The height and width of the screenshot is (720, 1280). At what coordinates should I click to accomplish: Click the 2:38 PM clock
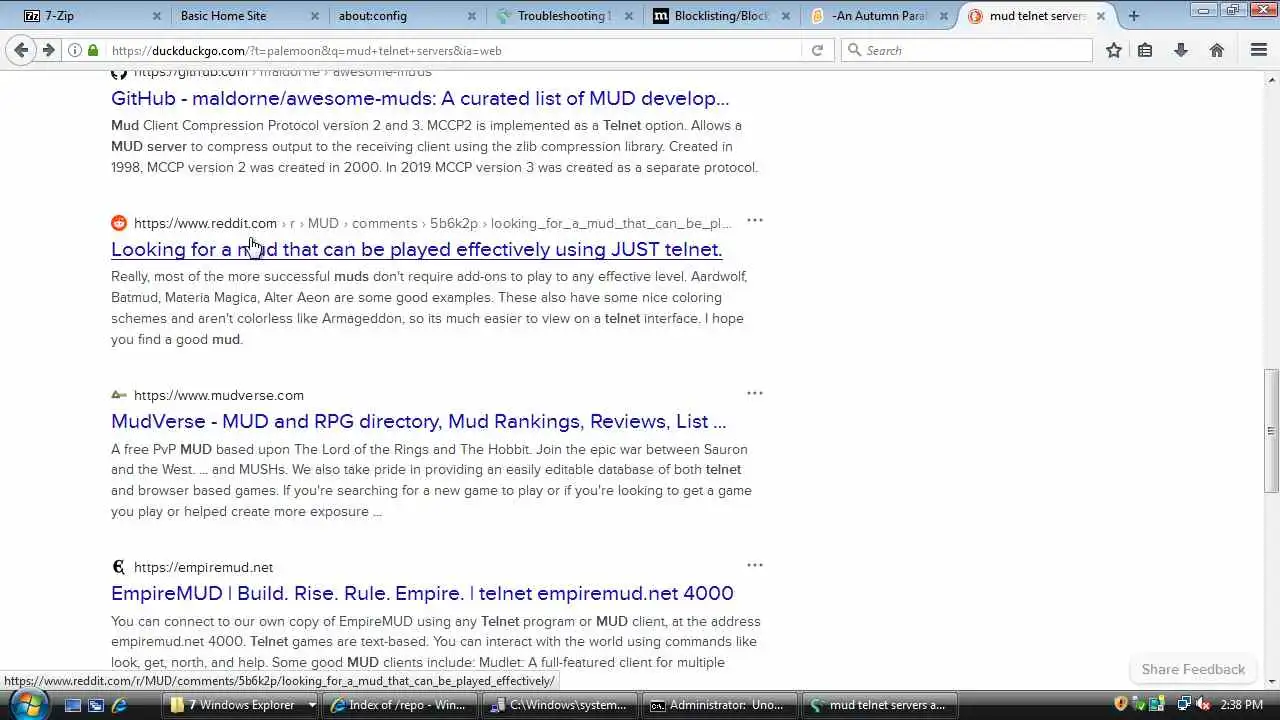tap(1242, 705)
